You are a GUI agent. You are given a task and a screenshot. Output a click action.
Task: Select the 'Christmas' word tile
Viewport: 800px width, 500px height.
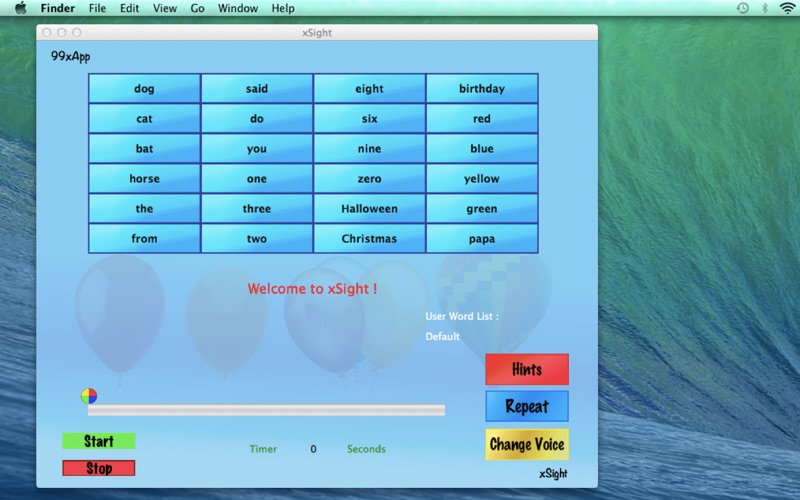[x=369, y=238]
